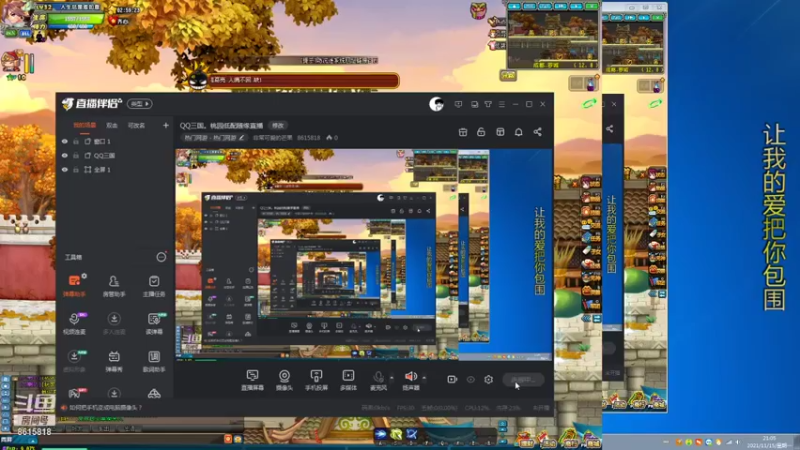The width and height of the screenshot is (800, 450).
Task: Open the hamburger menu in title bar
Action: click(502, 104)
